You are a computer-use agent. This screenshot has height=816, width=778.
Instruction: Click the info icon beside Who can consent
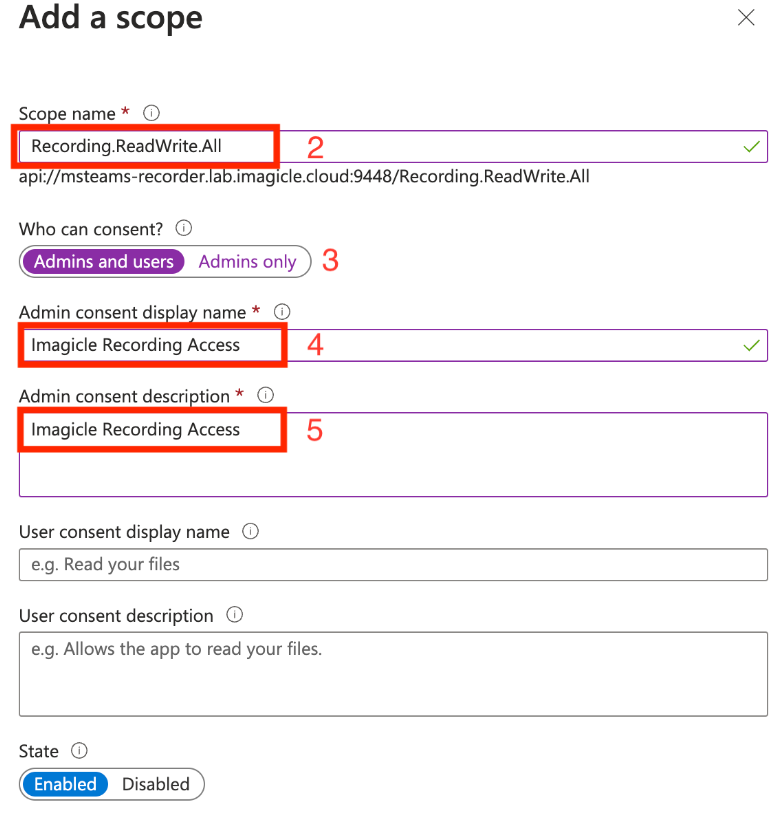[x=184, y=228]
